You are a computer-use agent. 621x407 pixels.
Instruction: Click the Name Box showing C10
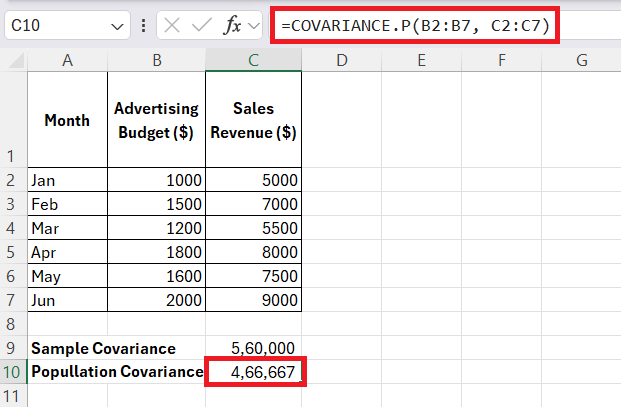[67, 25]
